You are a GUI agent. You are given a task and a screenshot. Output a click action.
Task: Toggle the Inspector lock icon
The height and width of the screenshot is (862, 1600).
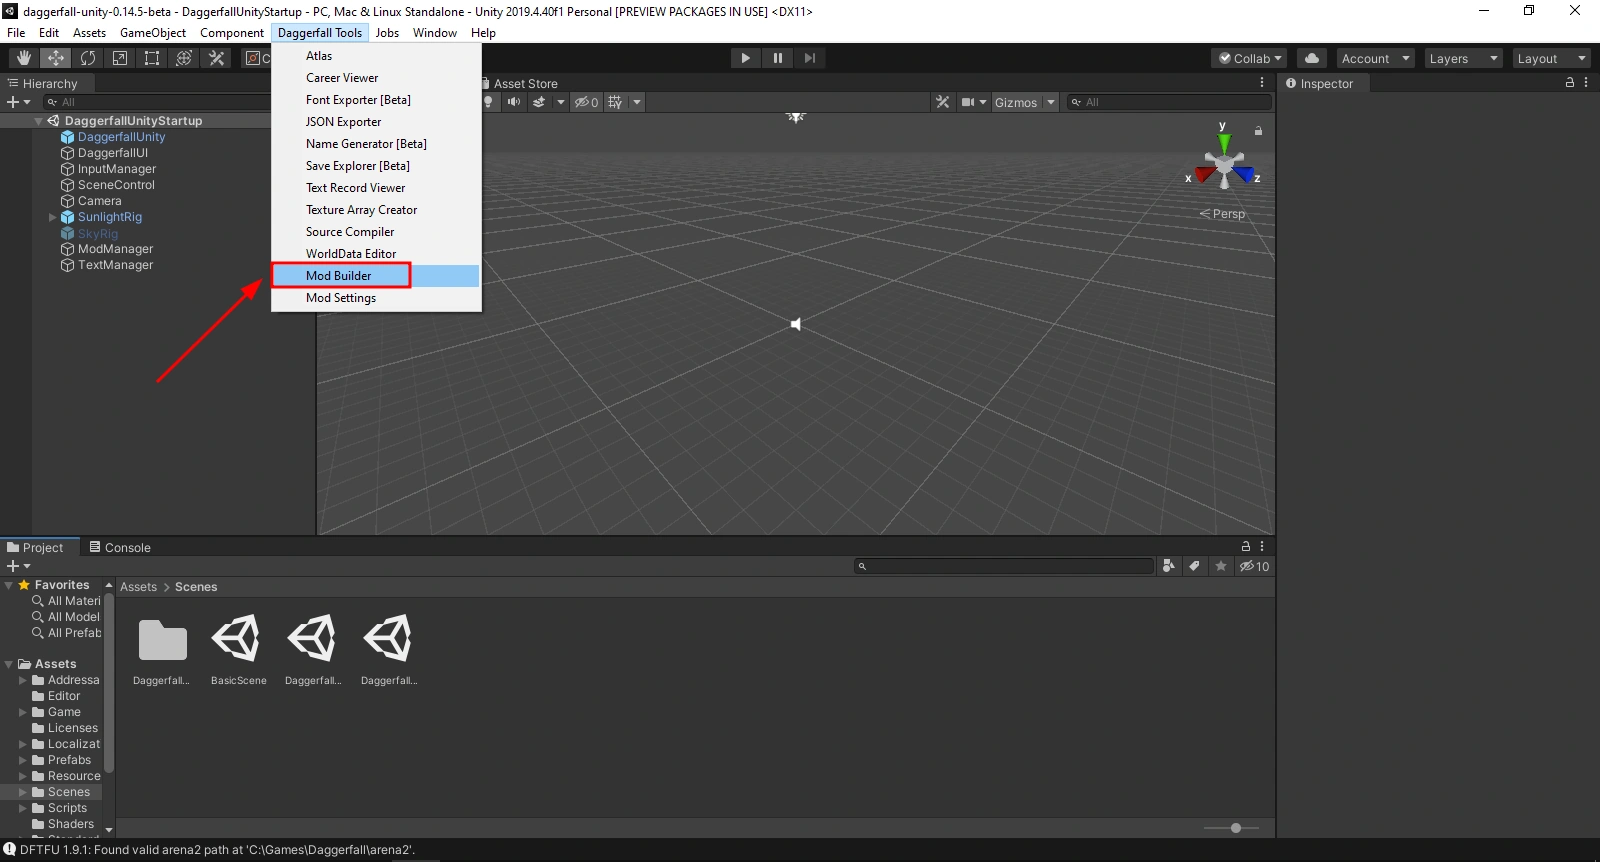pyautogui.click(x=1570, y=83)
